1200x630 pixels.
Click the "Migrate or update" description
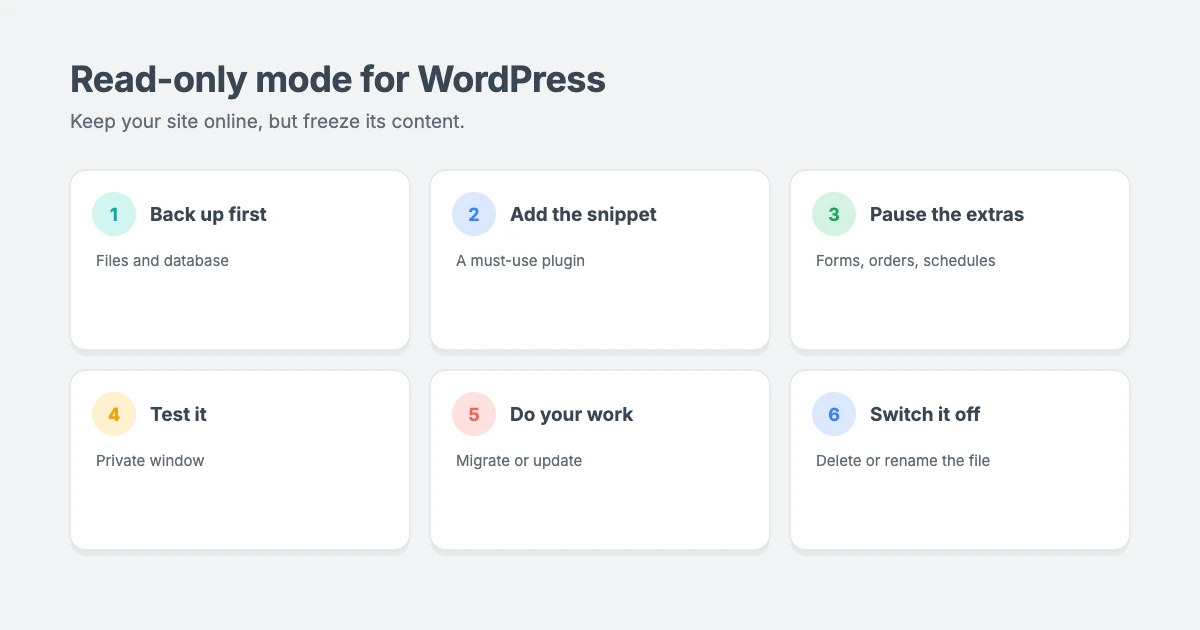point(519,461)
